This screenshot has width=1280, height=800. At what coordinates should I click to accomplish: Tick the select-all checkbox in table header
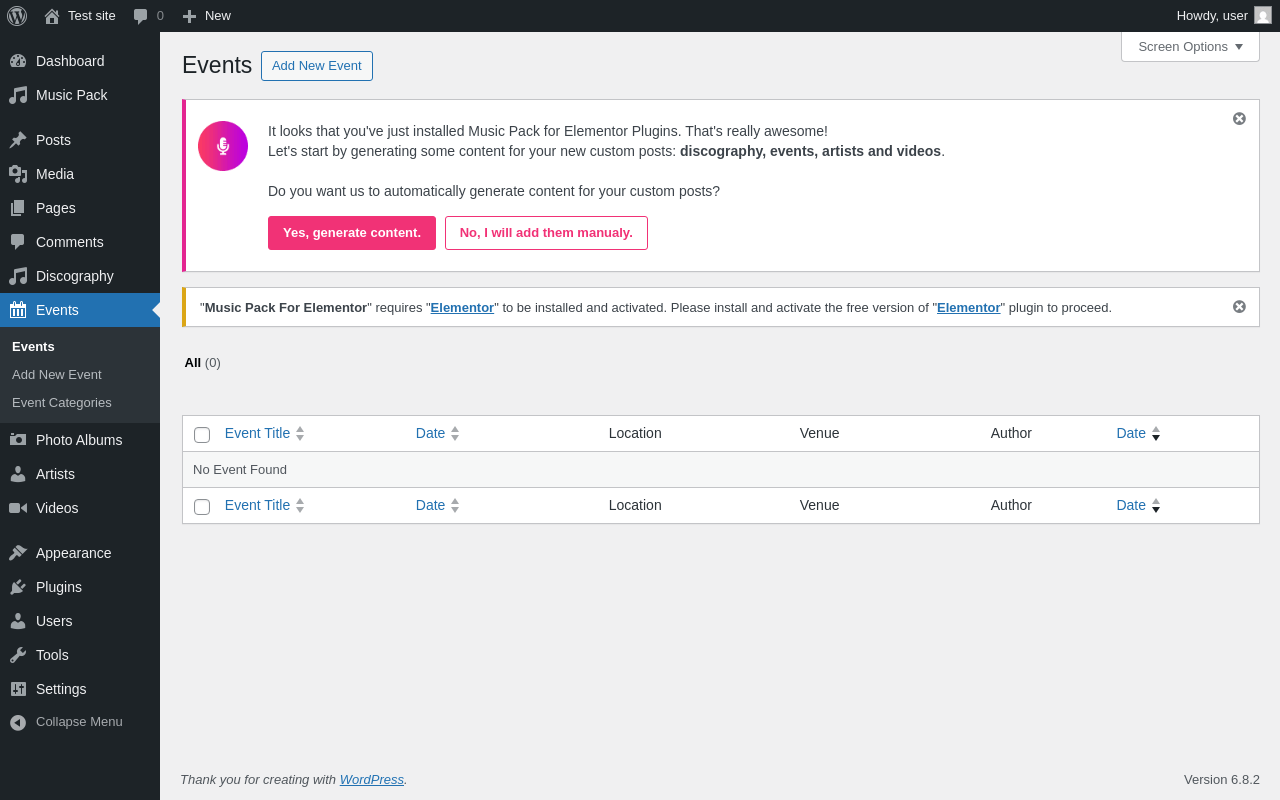[x=202, y=435]
